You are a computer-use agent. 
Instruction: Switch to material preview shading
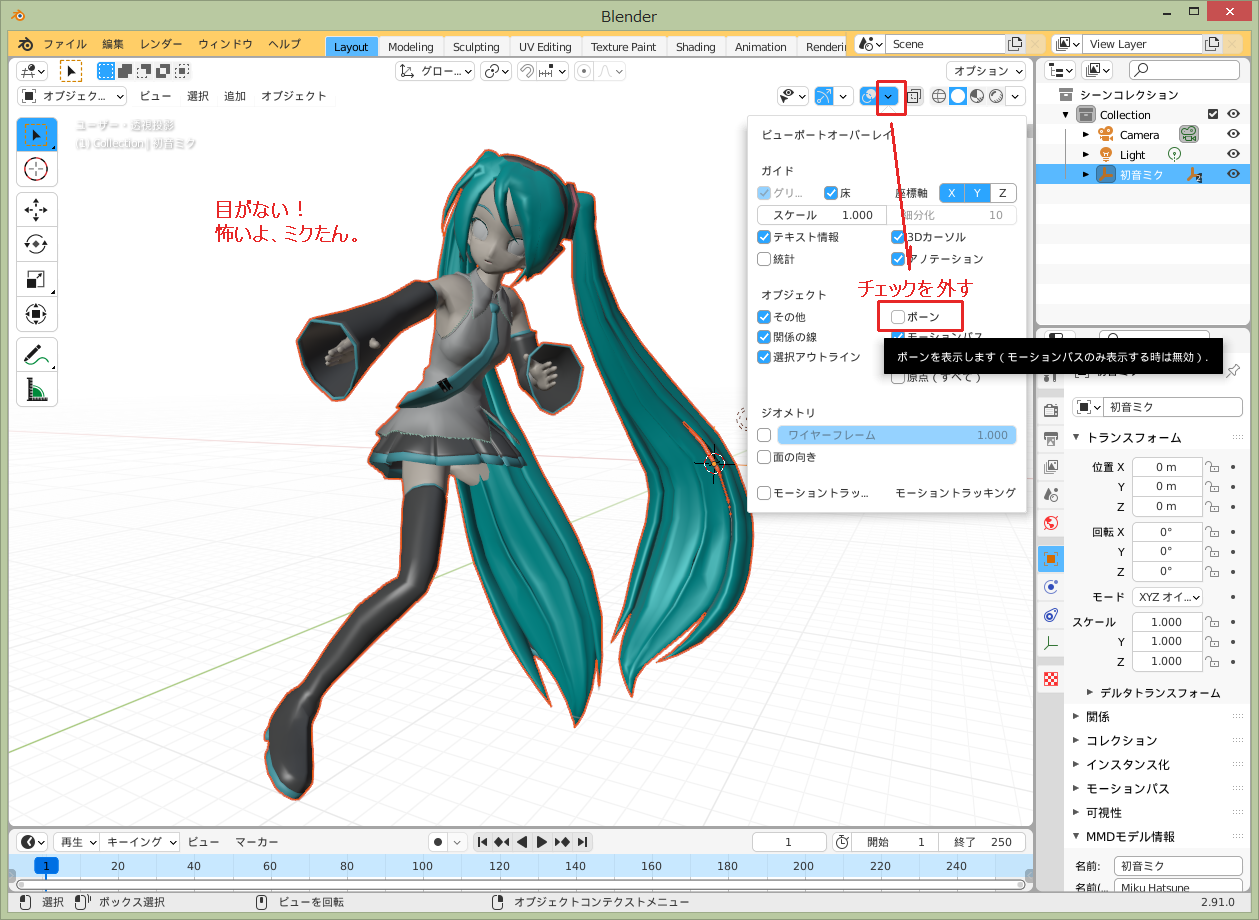click(x=977, y=96)
